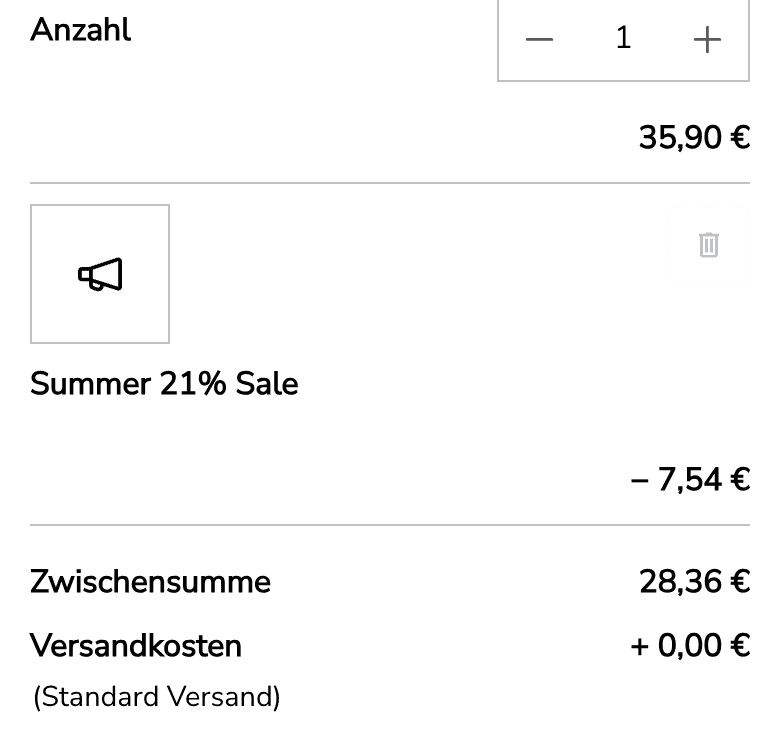Select the Versandkosten label
764x738 pixels.
136,646
